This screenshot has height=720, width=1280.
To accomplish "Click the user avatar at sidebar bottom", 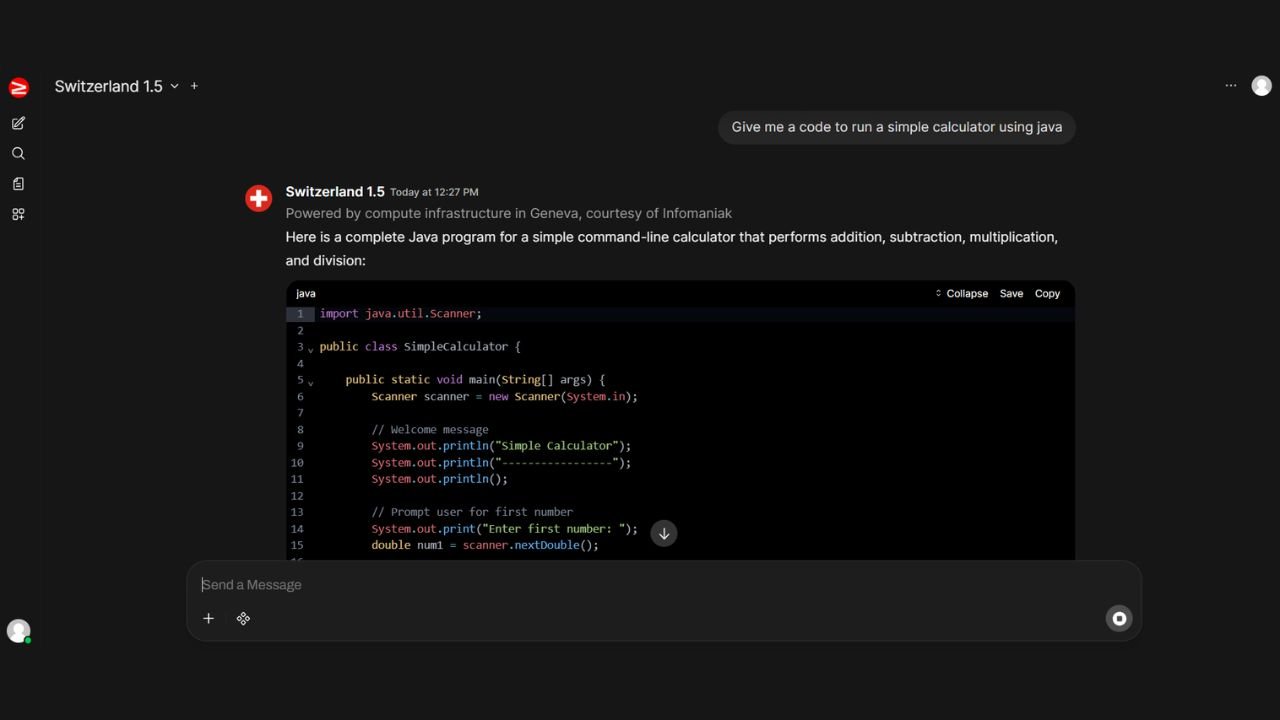I will [x=18, y=631].
